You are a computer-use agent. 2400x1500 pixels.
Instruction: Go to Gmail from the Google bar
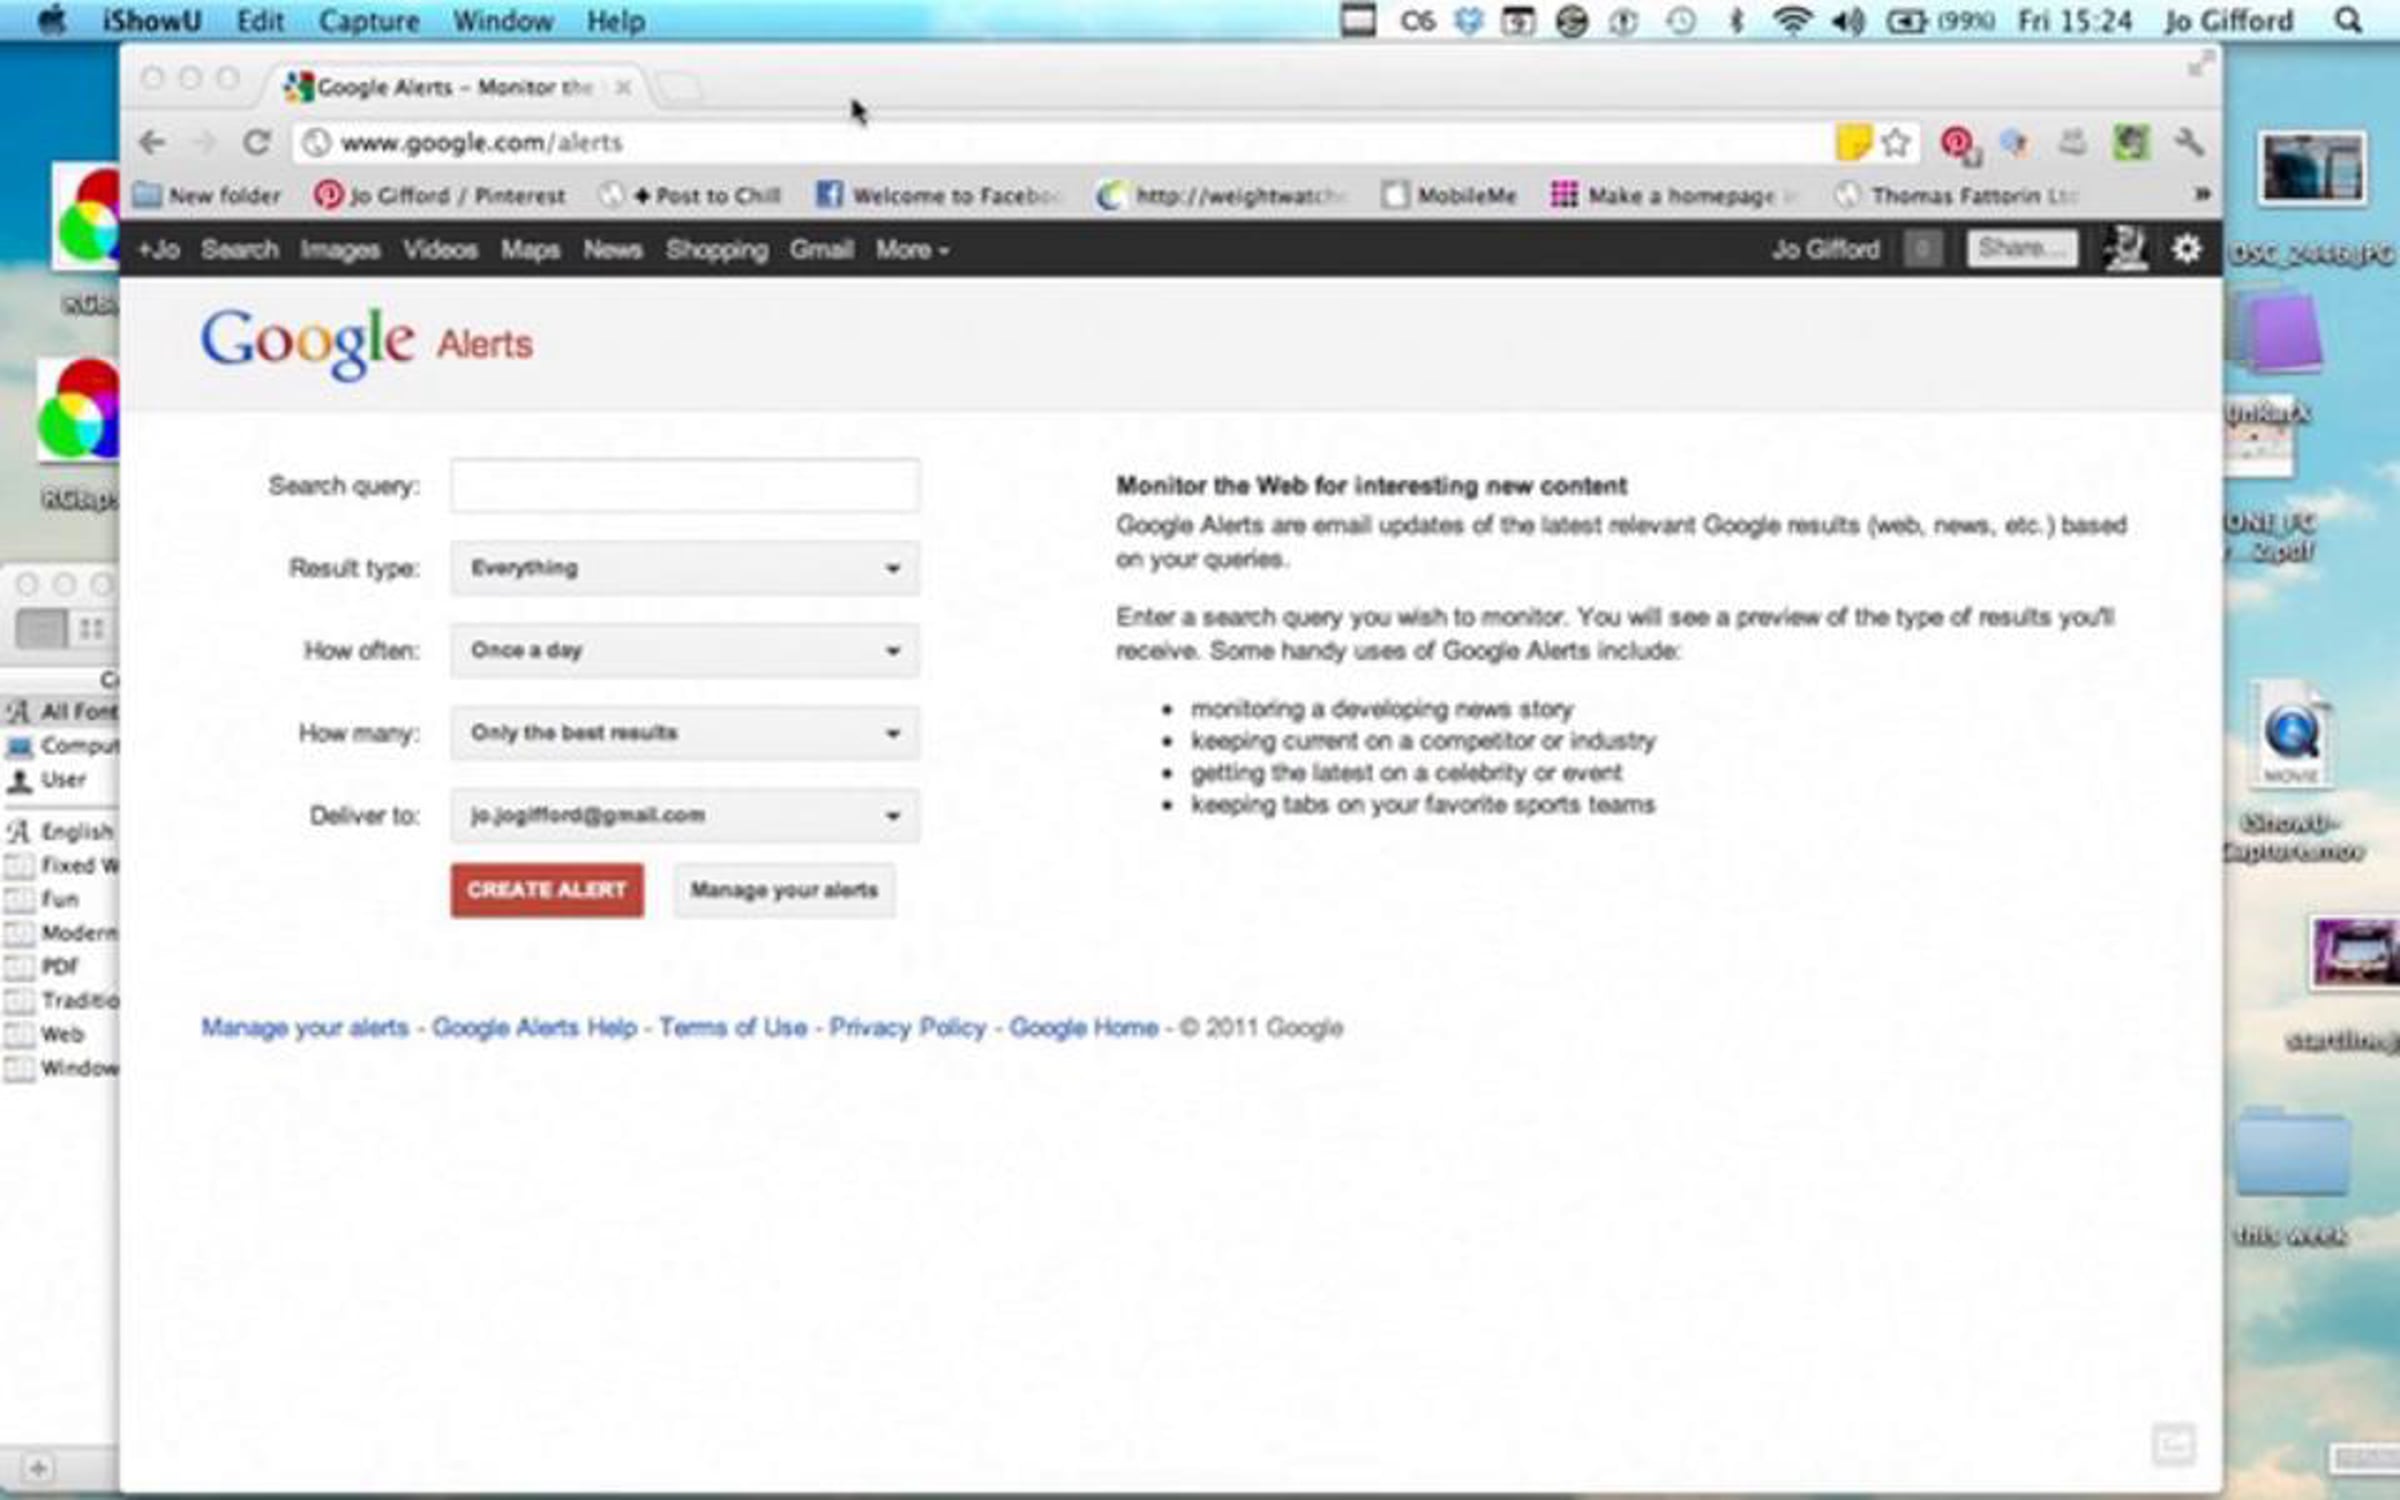pyautogui.click(x=822, y=249)
